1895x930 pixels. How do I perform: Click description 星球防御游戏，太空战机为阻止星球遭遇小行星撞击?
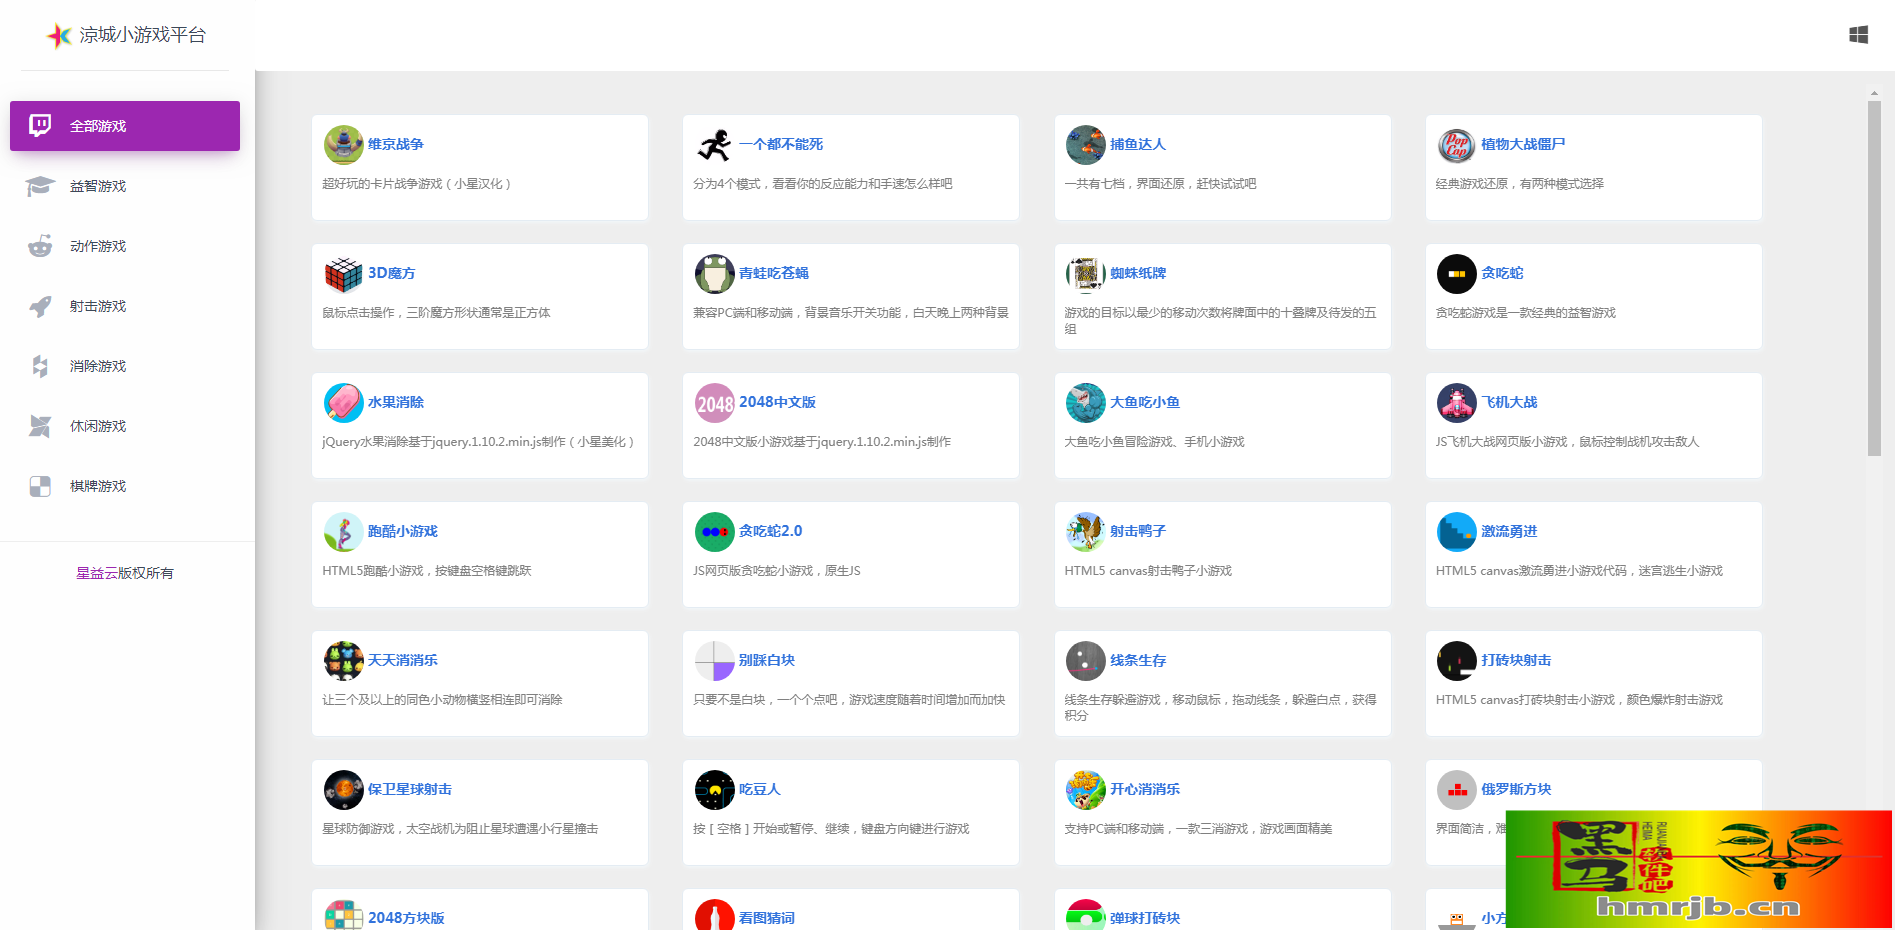[x=460, y=829]
